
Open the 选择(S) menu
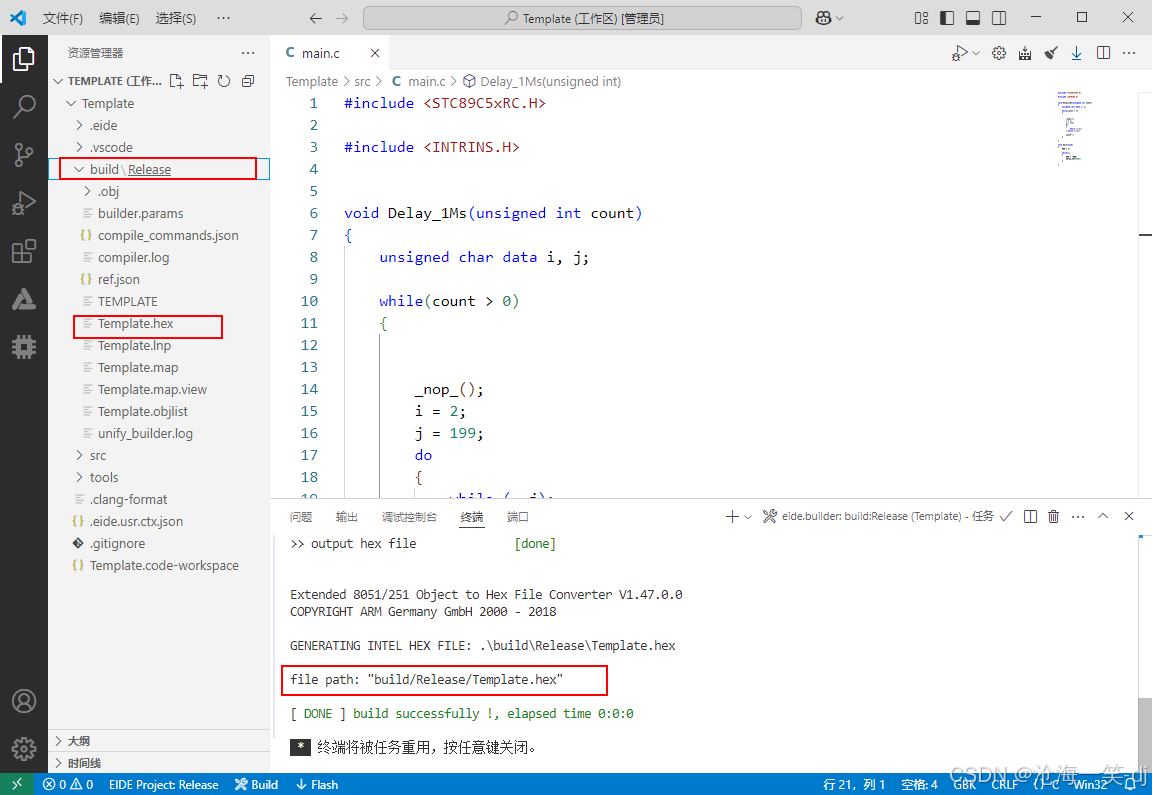(176, 18)
